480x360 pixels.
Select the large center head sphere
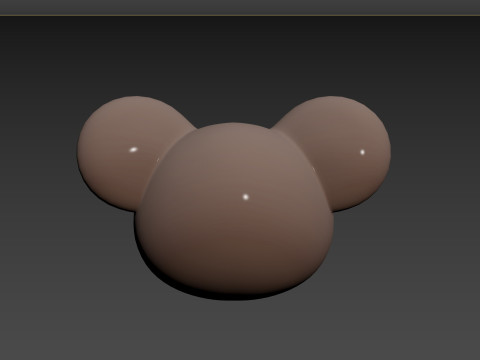click(x=234, y=213)
